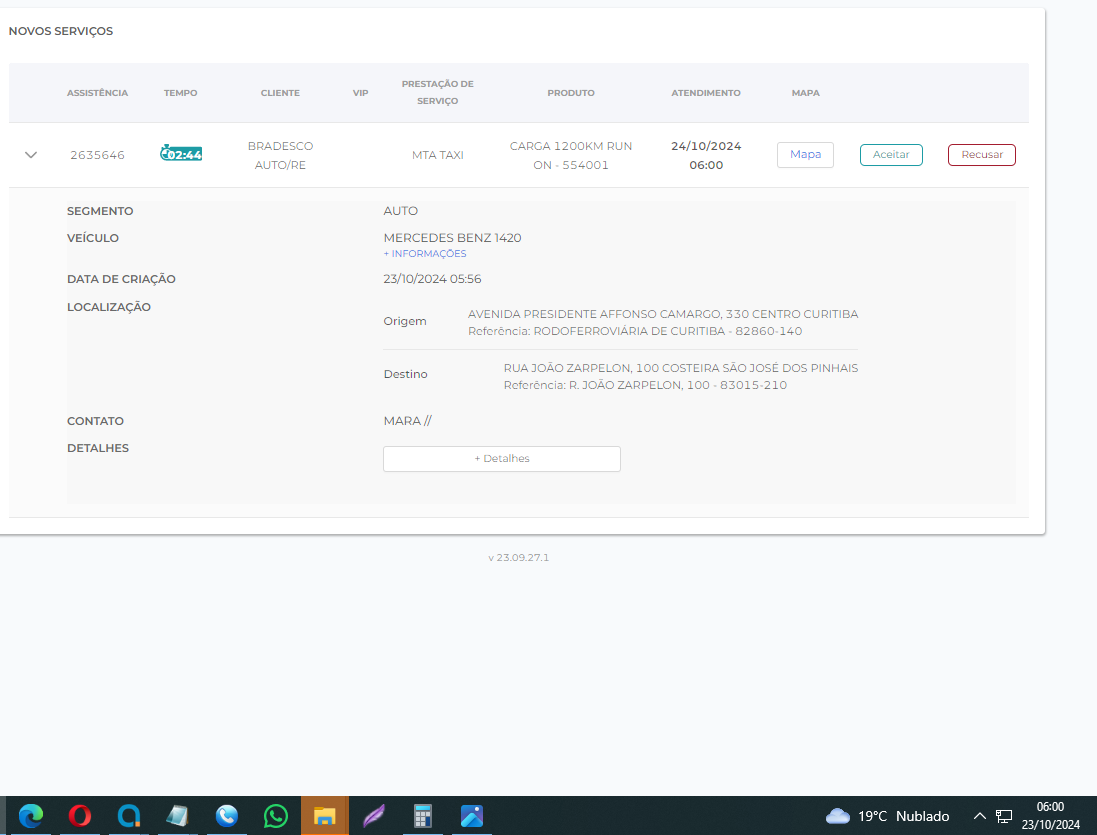This screenshot has height=835, width=1097.
Task: Expand the + Detalhes button
Action: tap(502, 459)
